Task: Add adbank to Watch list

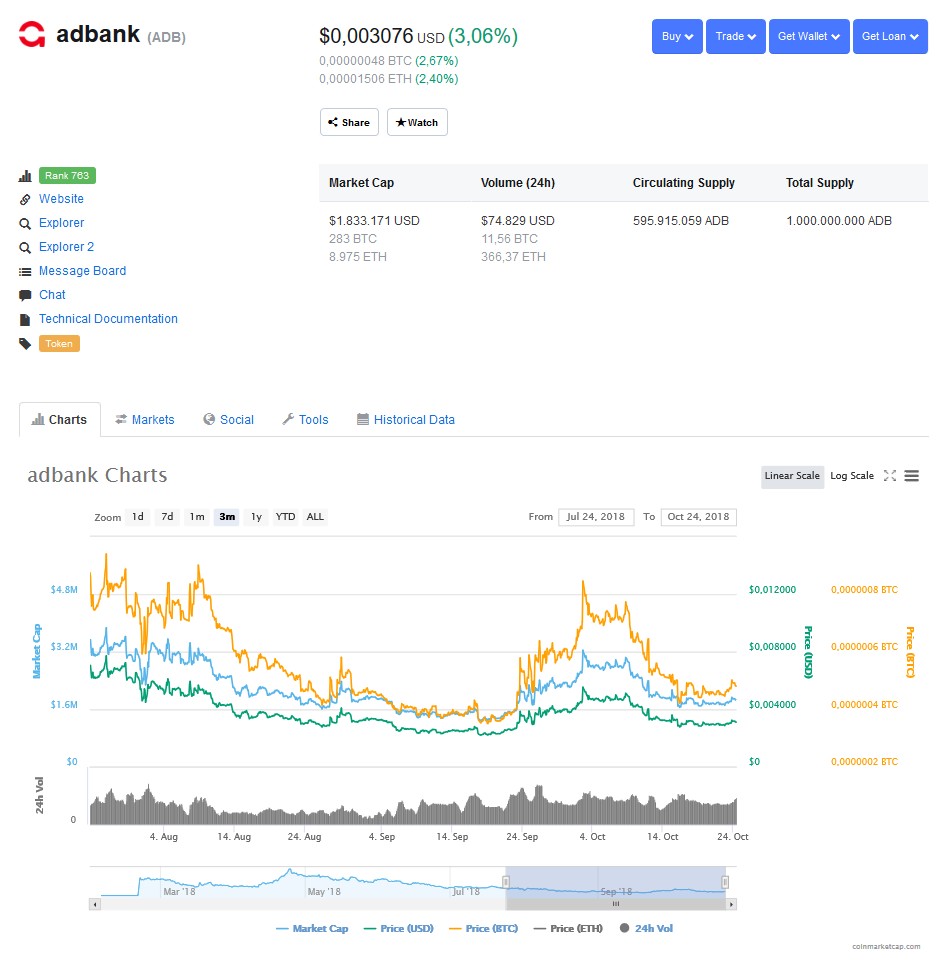Action: click(417, 122)
